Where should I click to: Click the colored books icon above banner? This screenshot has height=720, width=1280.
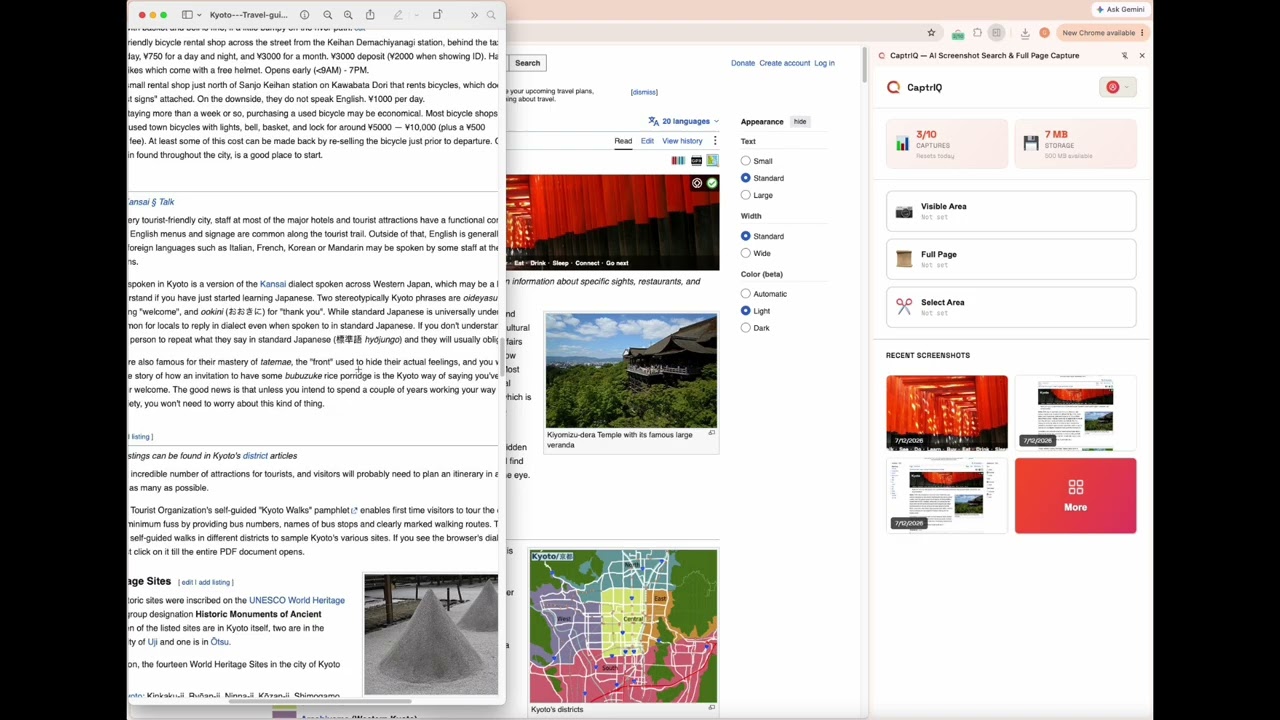click(678, 160)
